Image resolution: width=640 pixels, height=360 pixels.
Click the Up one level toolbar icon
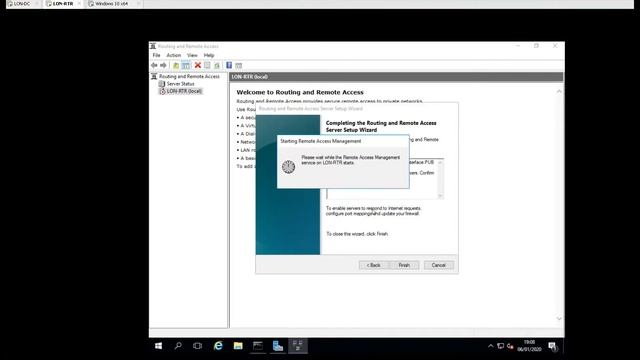click(x=176, y=65)
